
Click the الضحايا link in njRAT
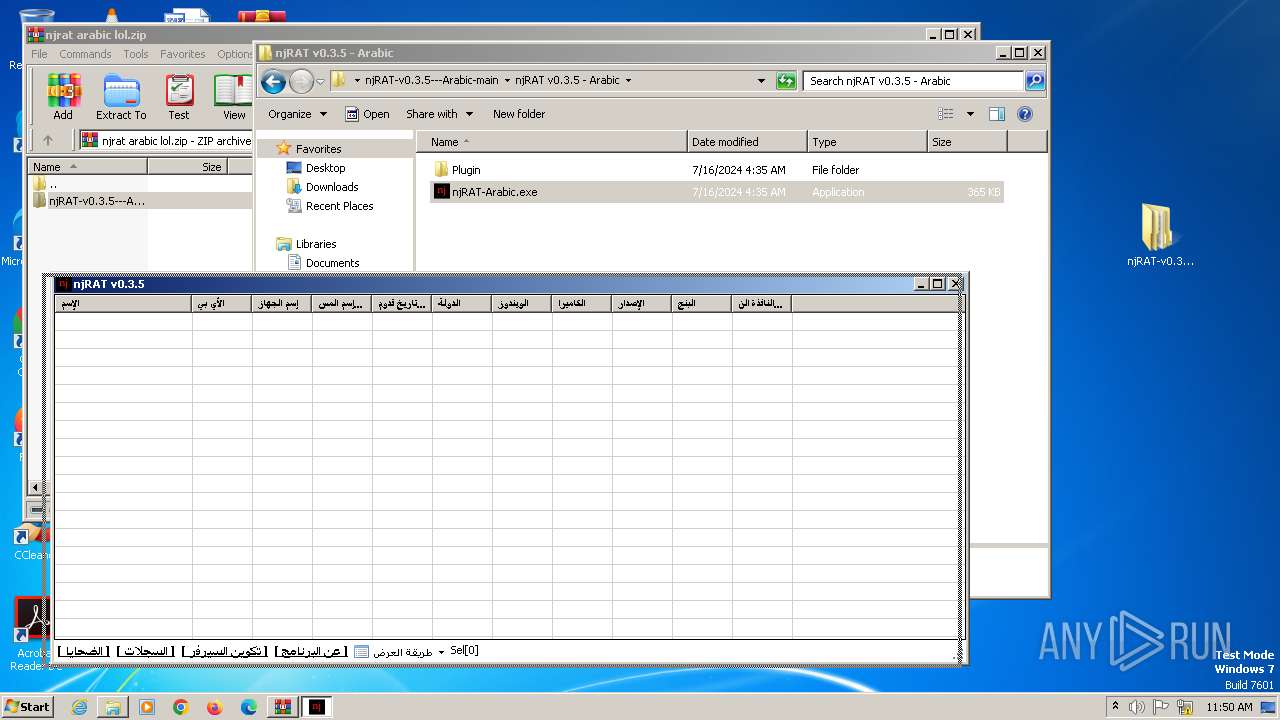point(83,651)
